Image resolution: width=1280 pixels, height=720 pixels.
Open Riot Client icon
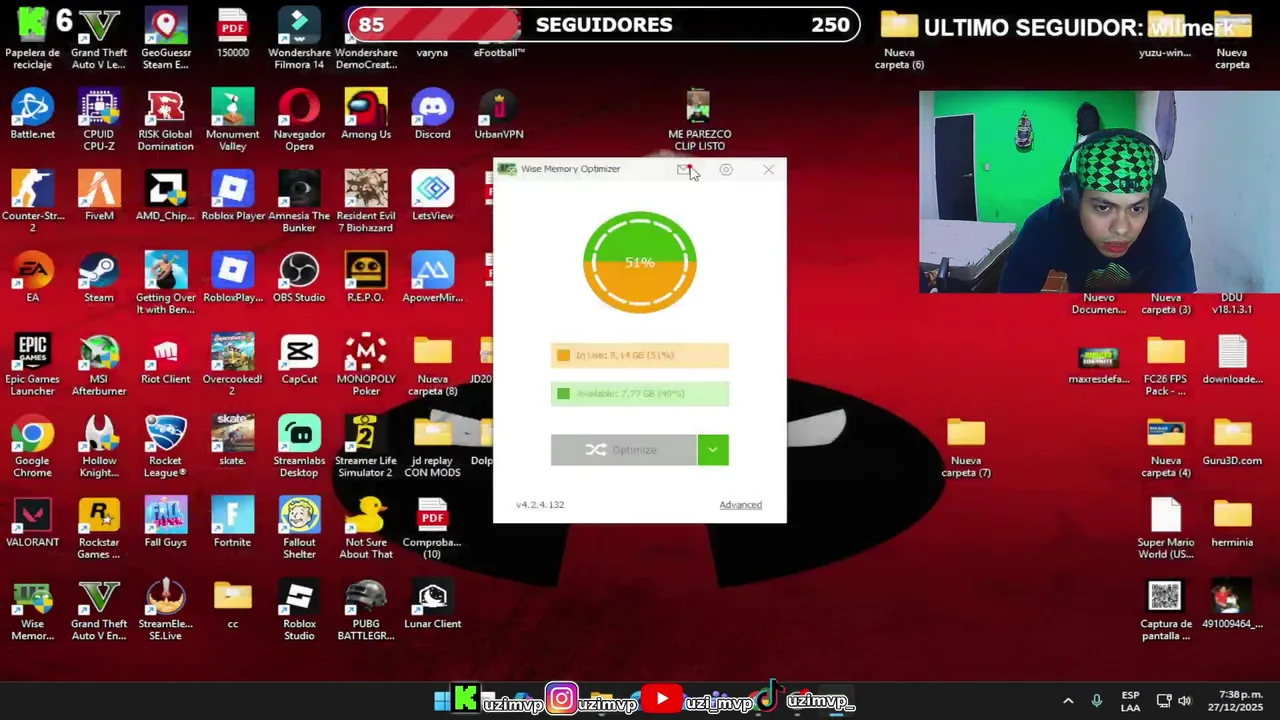tap(166, 359)
